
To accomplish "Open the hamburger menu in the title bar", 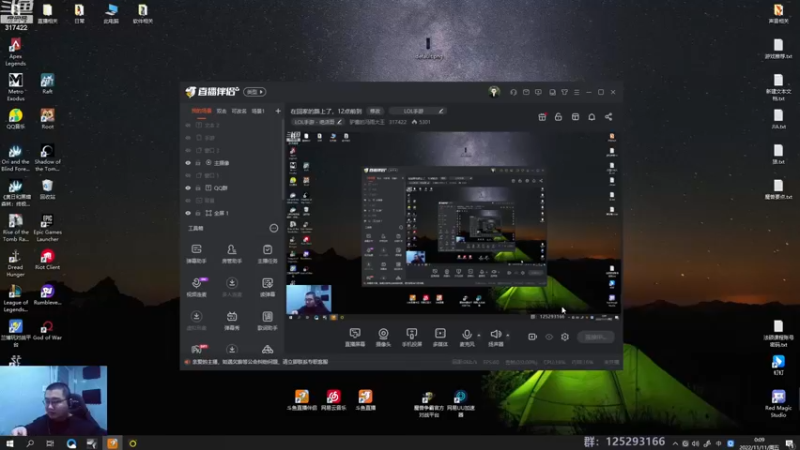I will click(x=577, y=92).
